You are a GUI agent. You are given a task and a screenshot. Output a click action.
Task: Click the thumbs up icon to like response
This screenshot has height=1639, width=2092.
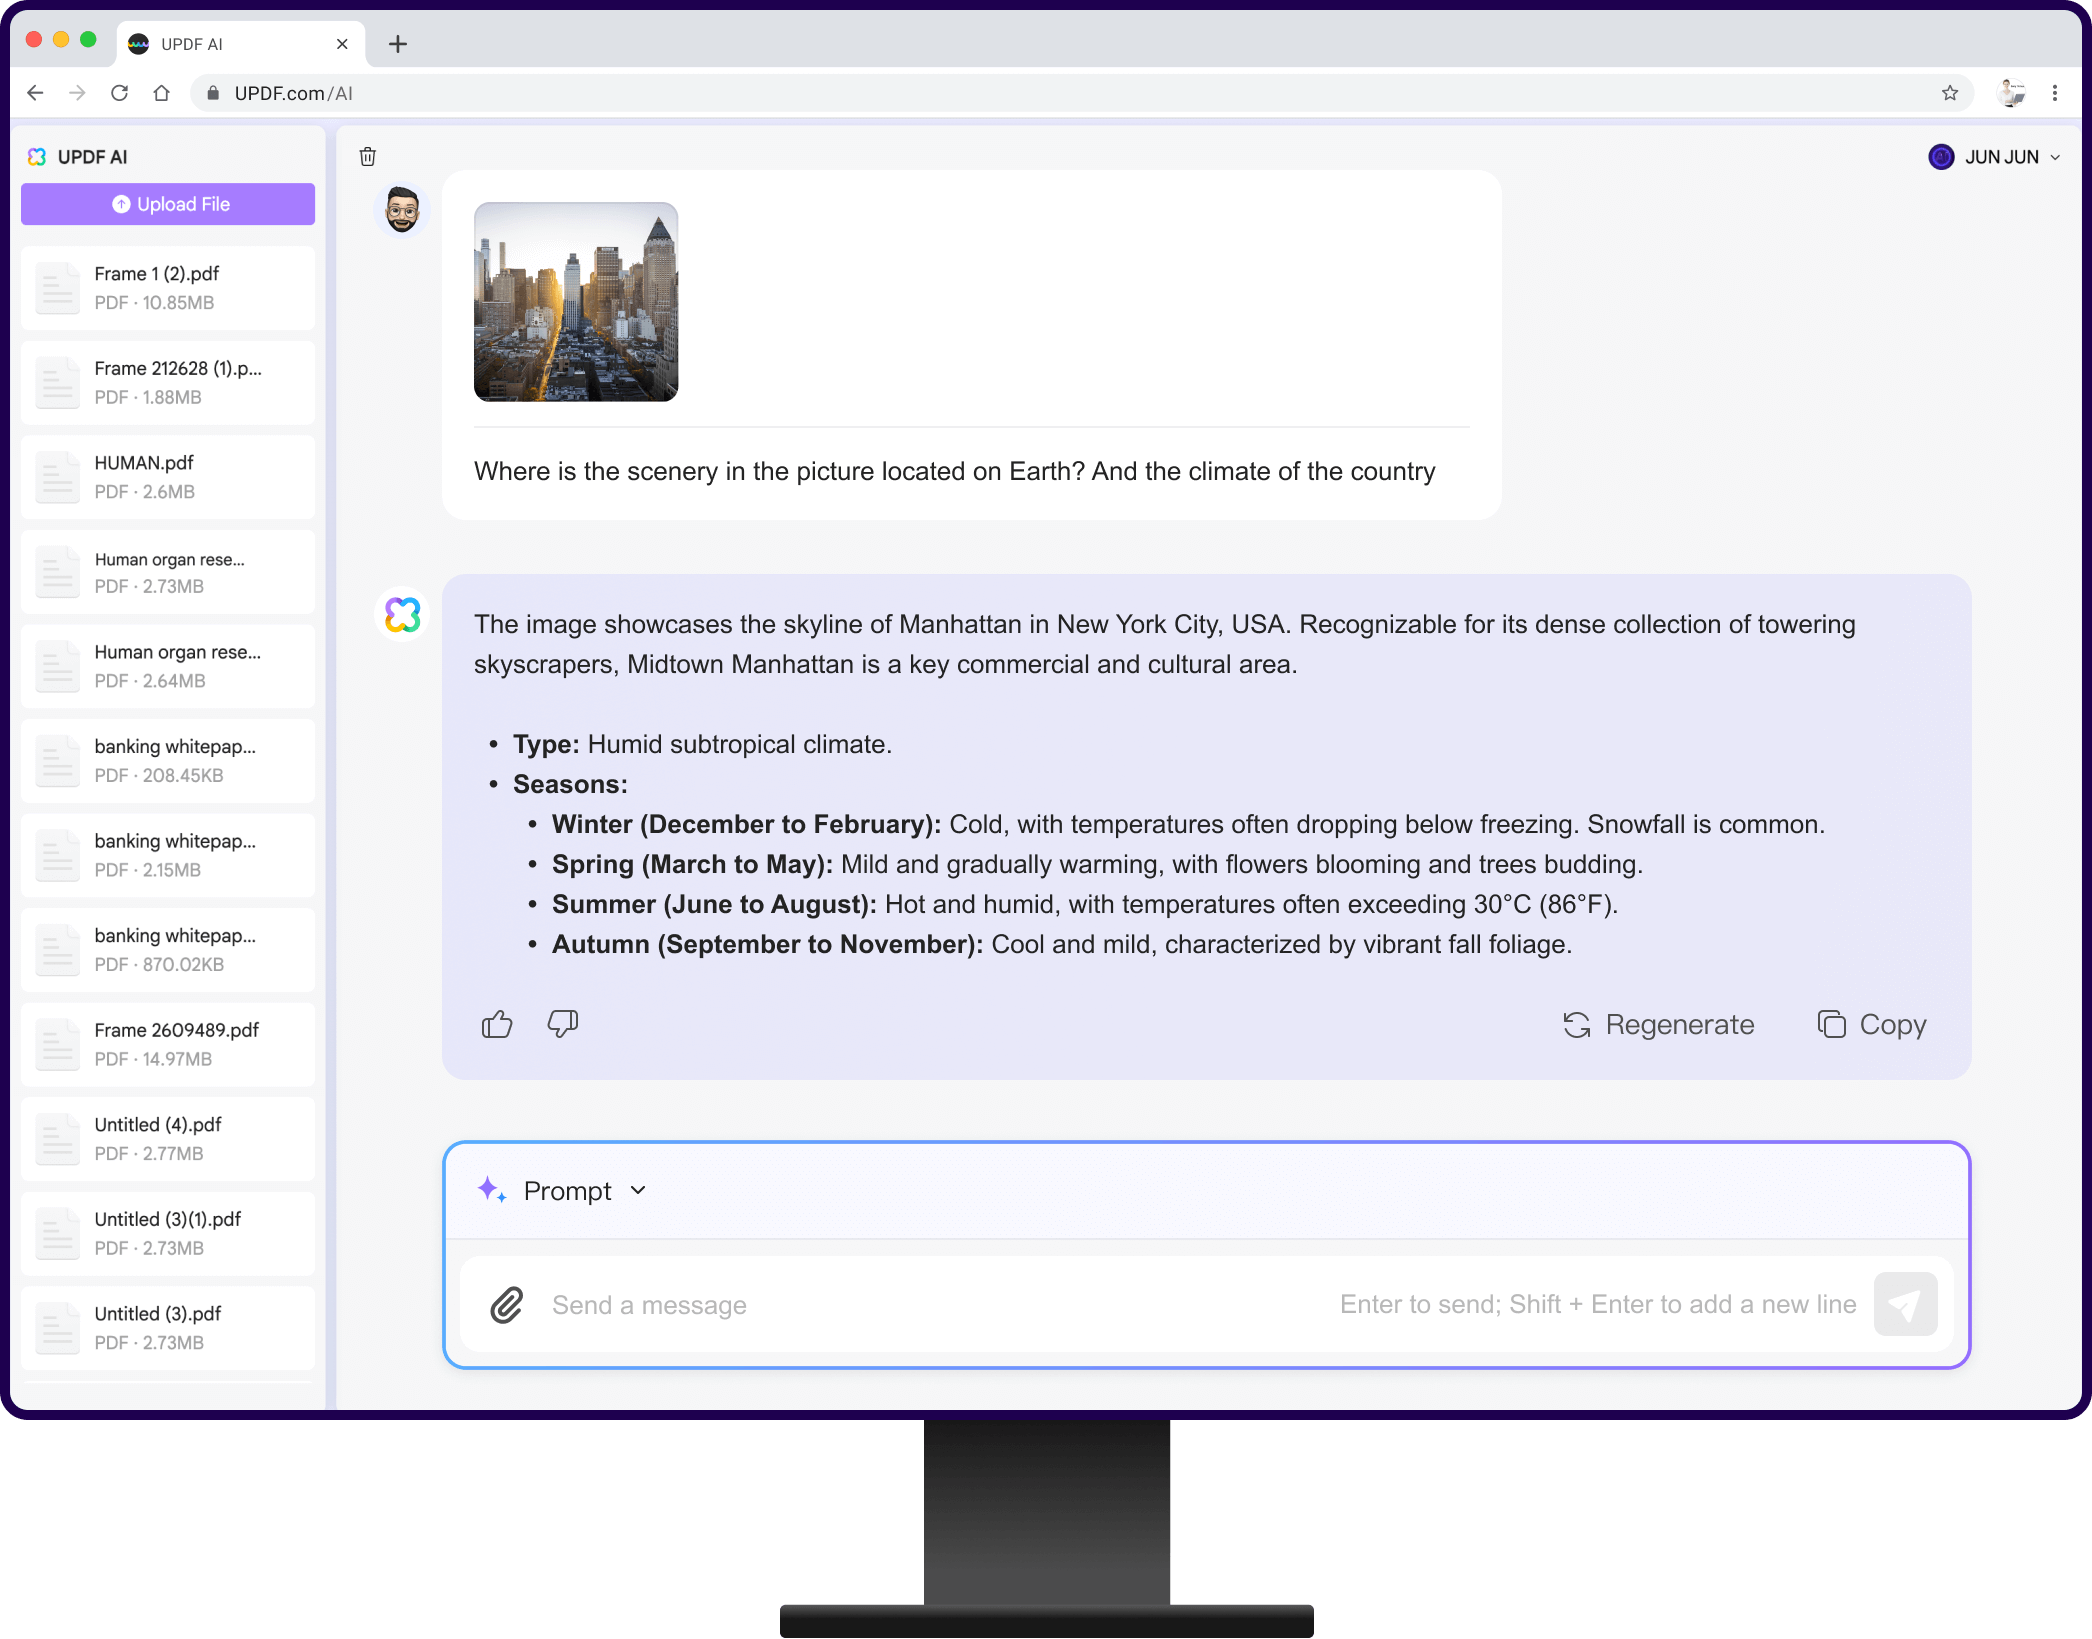[x=499, y=1022]
